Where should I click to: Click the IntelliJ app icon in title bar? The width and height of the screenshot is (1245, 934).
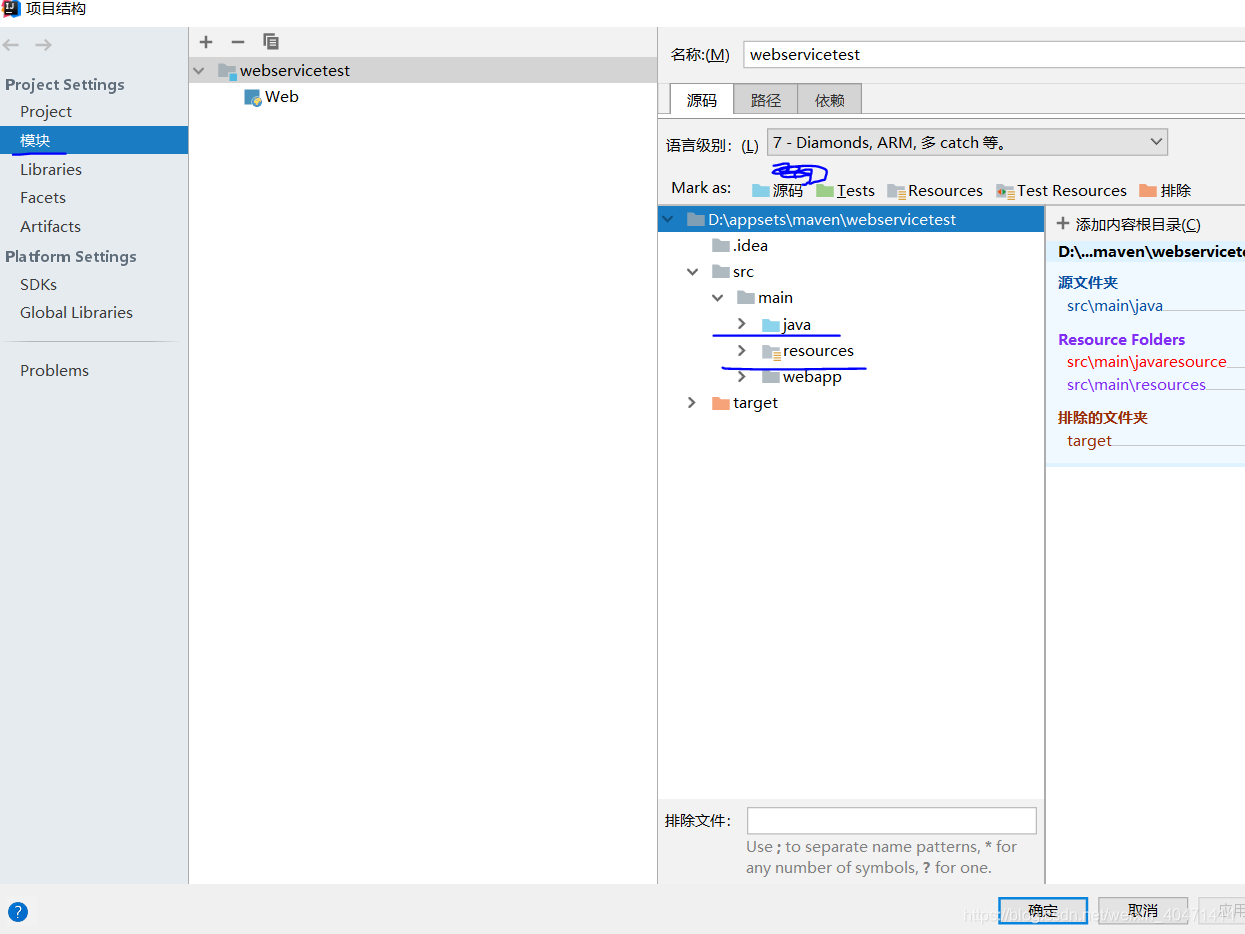11,9
